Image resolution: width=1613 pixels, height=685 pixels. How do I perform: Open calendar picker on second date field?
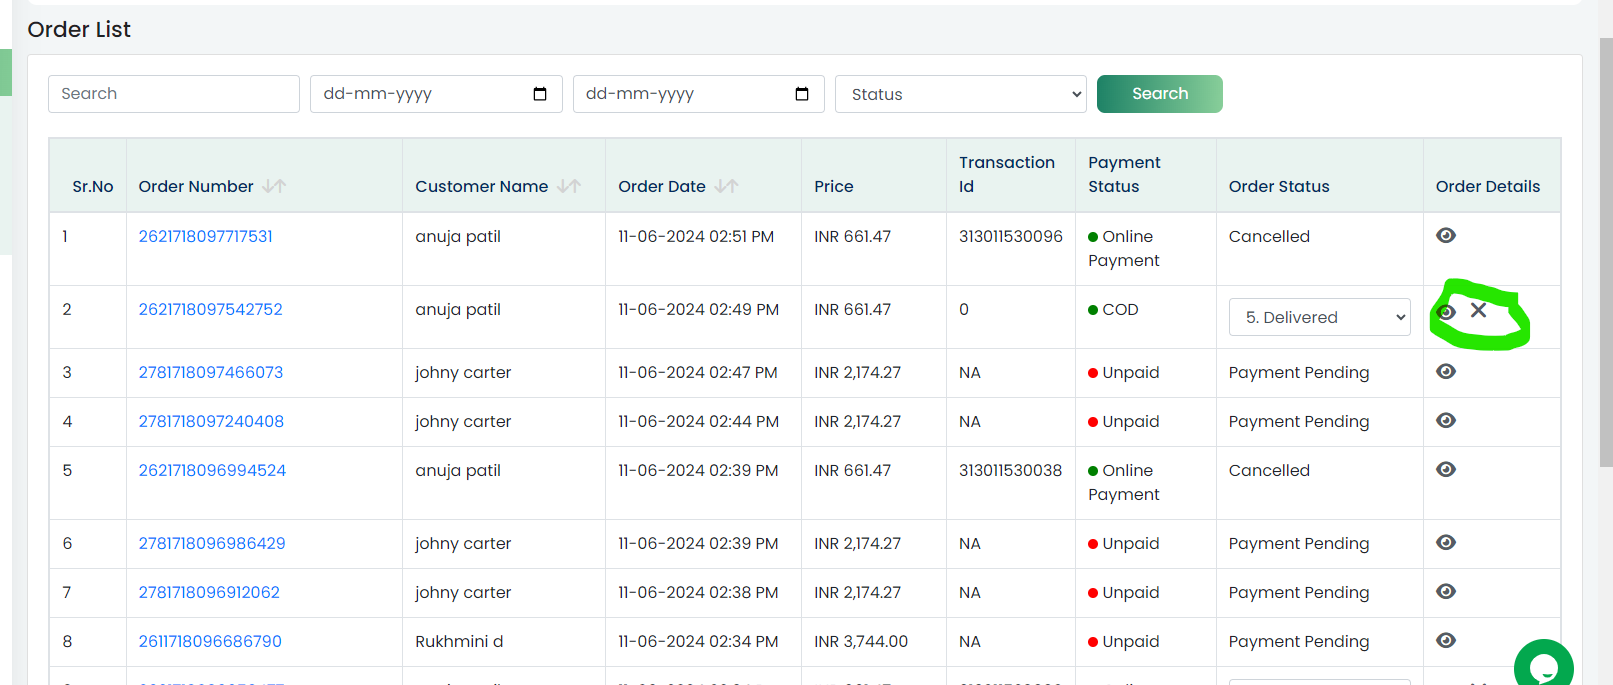(x=802, y=94)
